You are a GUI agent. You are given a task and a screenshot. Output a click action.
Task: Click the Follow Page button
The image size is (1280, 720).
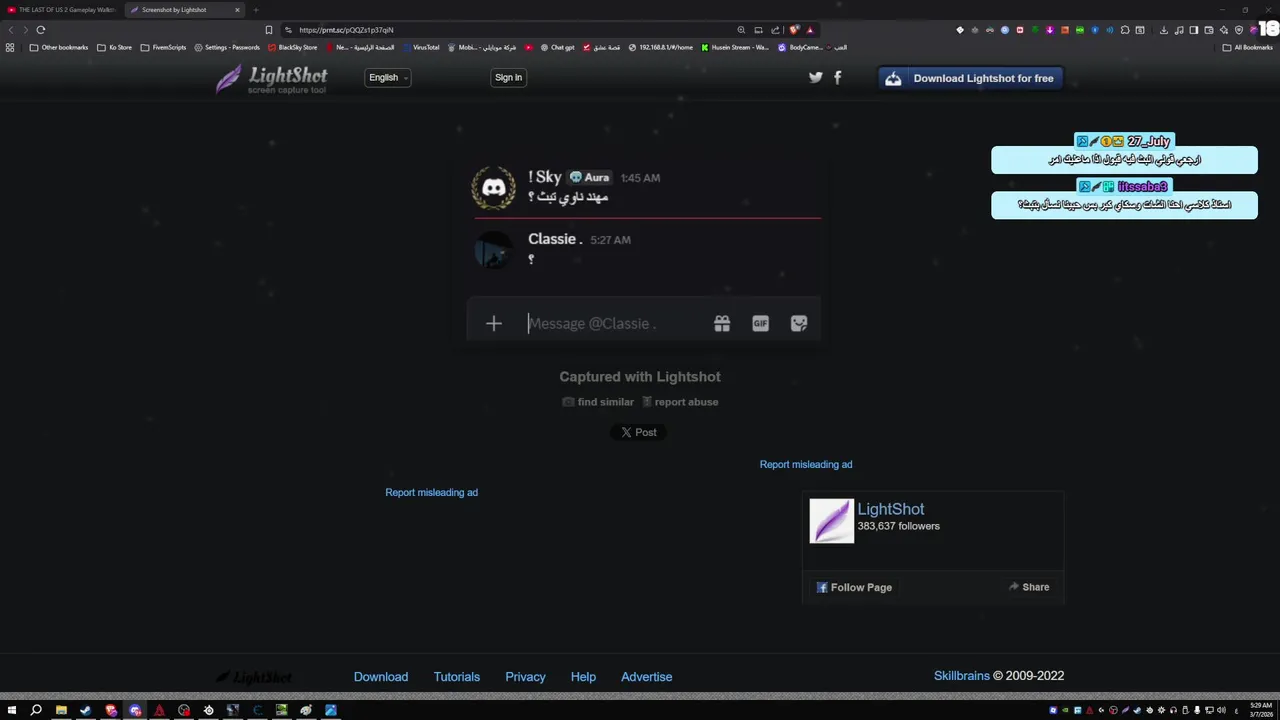click(854, 587)
